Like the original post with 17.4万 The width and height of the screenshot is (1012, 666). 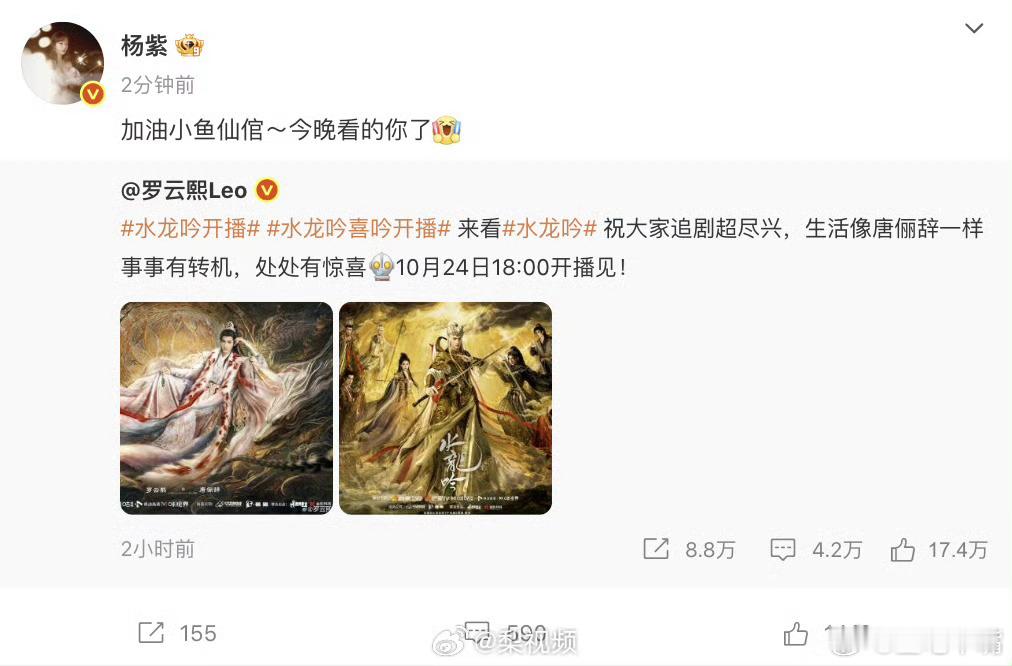(x=902, y=550)
